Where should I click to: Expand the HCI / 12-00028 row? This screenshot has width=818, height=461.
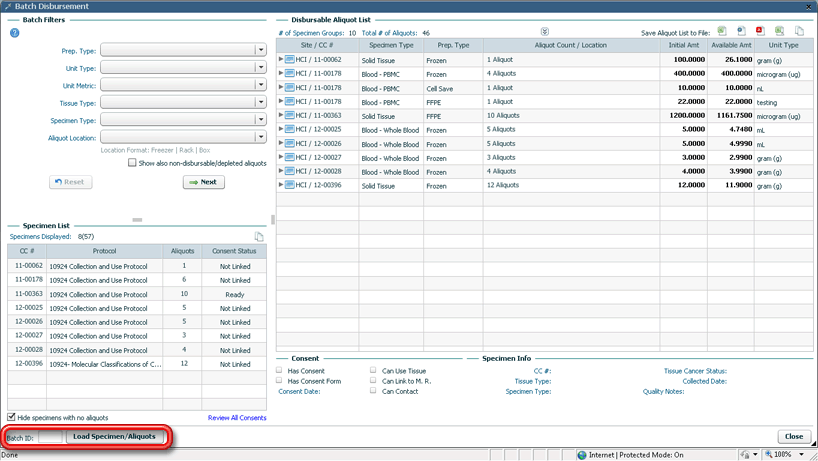281,171
